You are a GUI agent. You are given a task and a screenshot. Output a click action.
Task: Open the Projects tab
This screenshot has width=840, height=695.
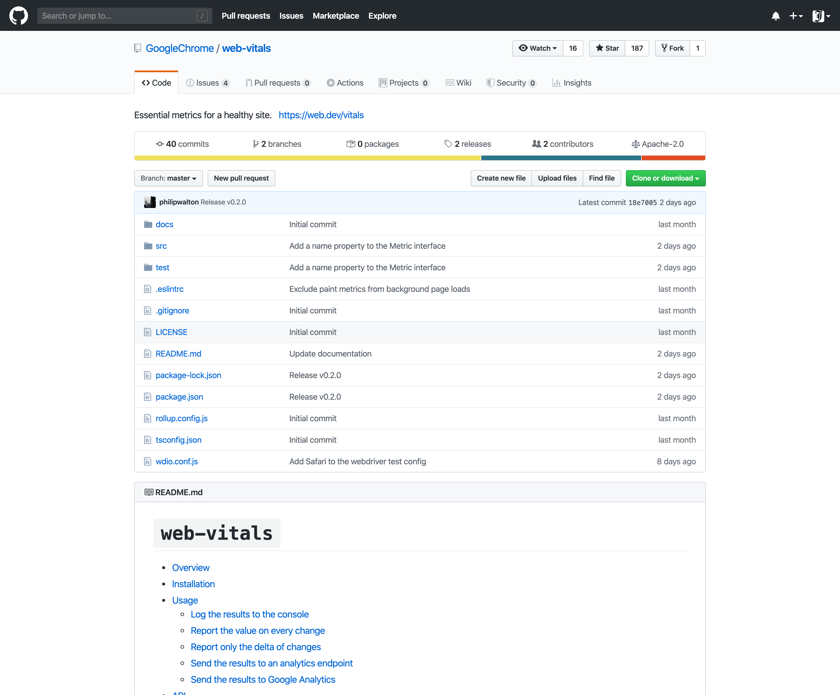click(x=403, y=83)
